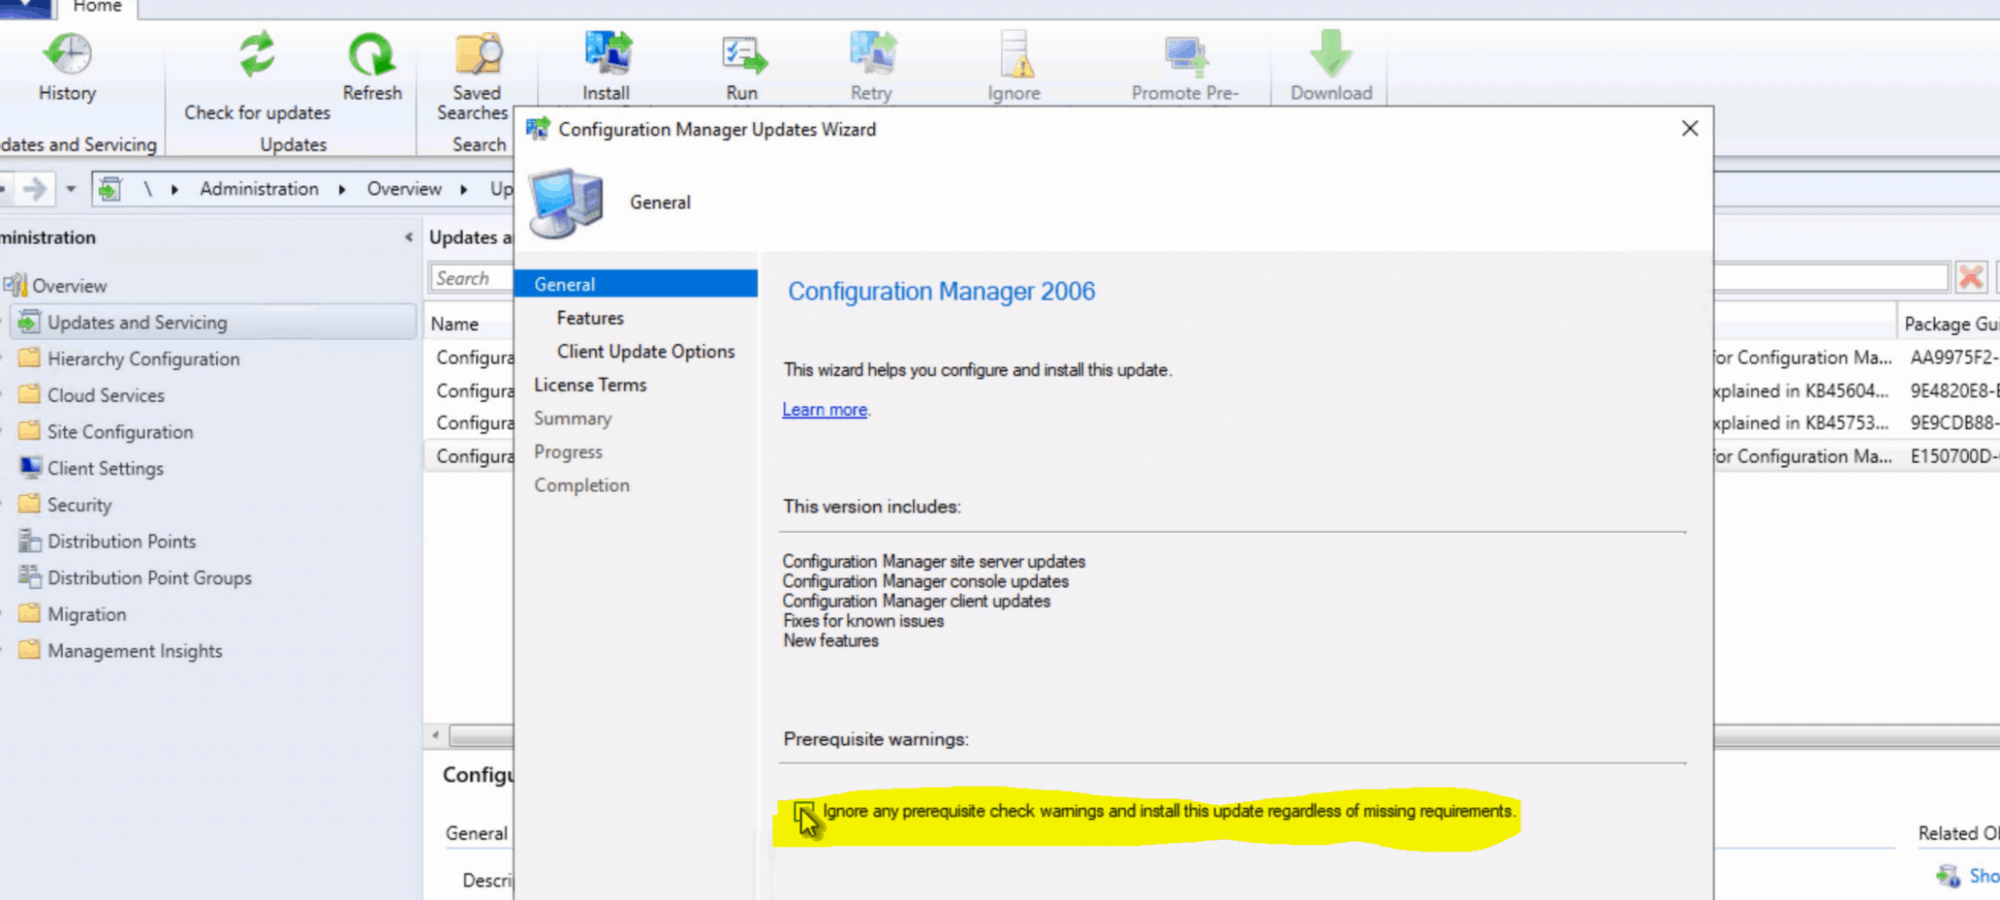Select the Distribution Points node

coord(121,541)
